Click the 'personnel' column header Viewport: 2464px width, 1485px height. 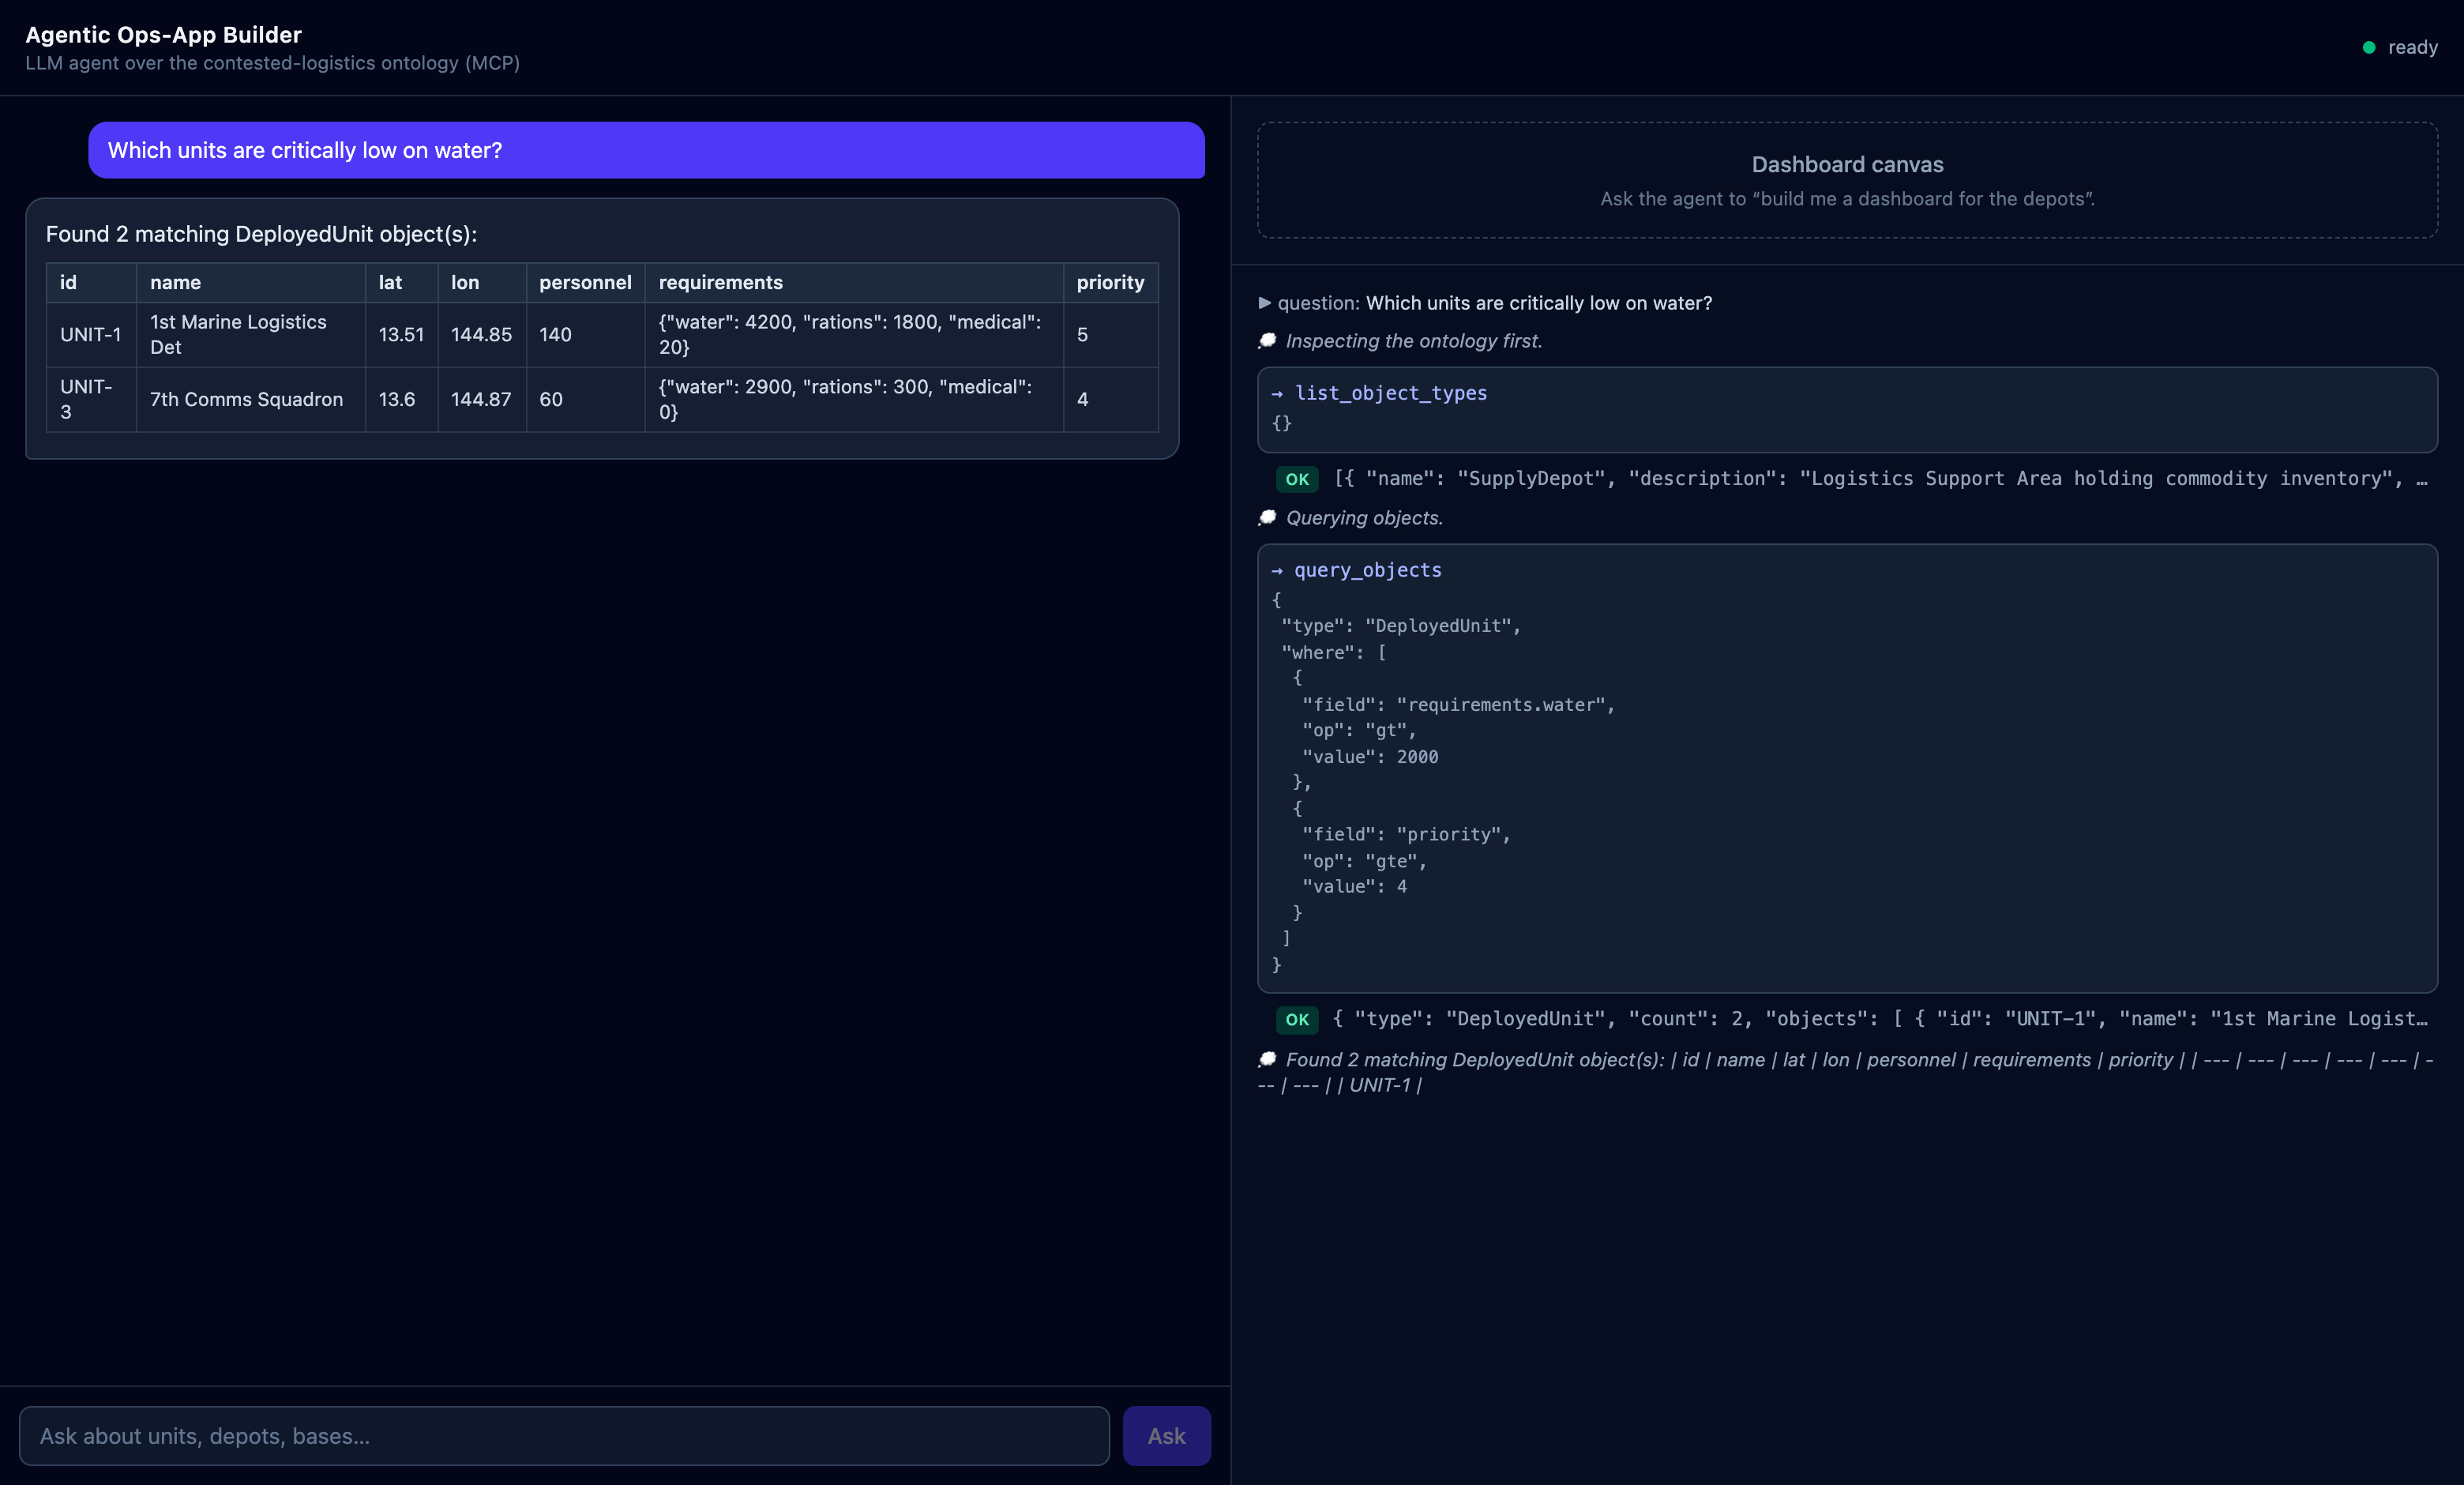pos(585,282)
